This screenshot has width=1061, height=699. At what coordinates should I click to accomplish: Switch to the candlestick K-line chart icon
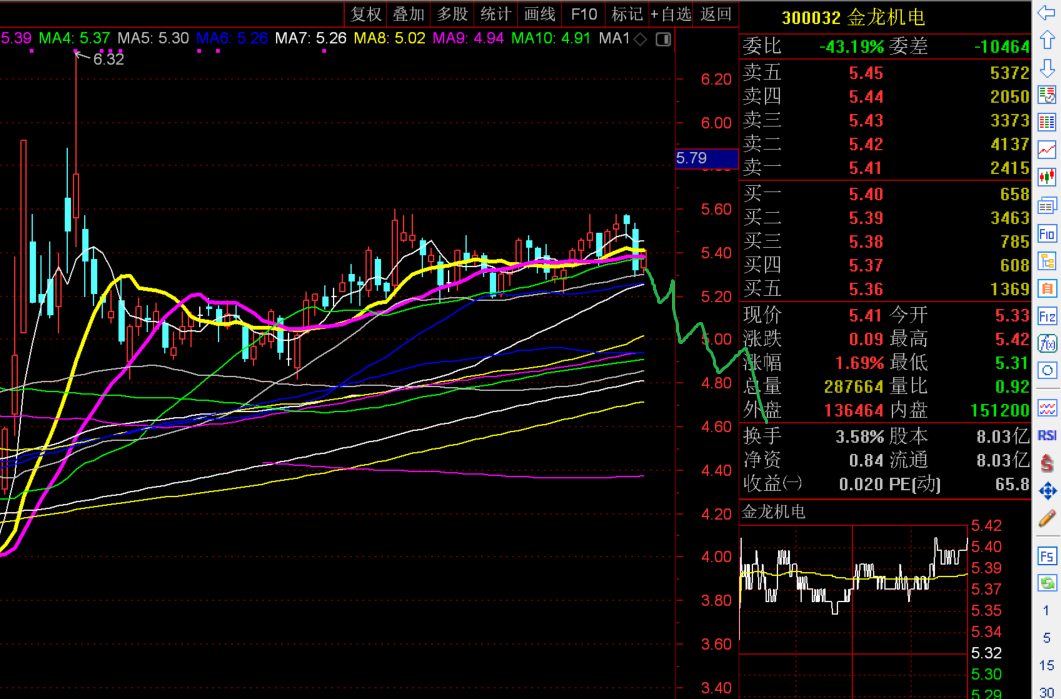click(x=1047, y=177)
